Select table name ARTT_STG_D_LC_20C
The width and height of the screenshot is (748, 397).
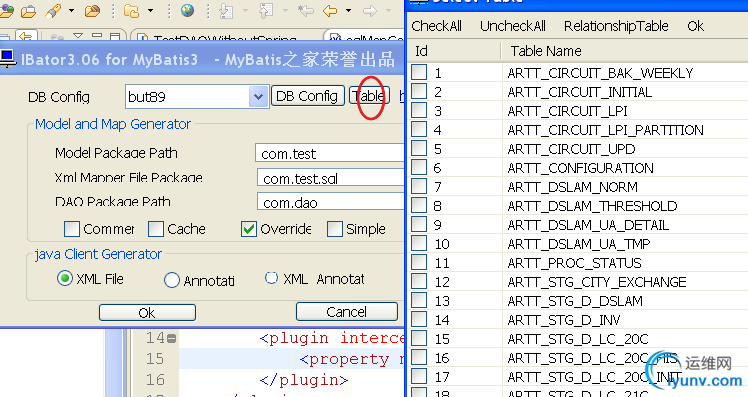point(578,339)
